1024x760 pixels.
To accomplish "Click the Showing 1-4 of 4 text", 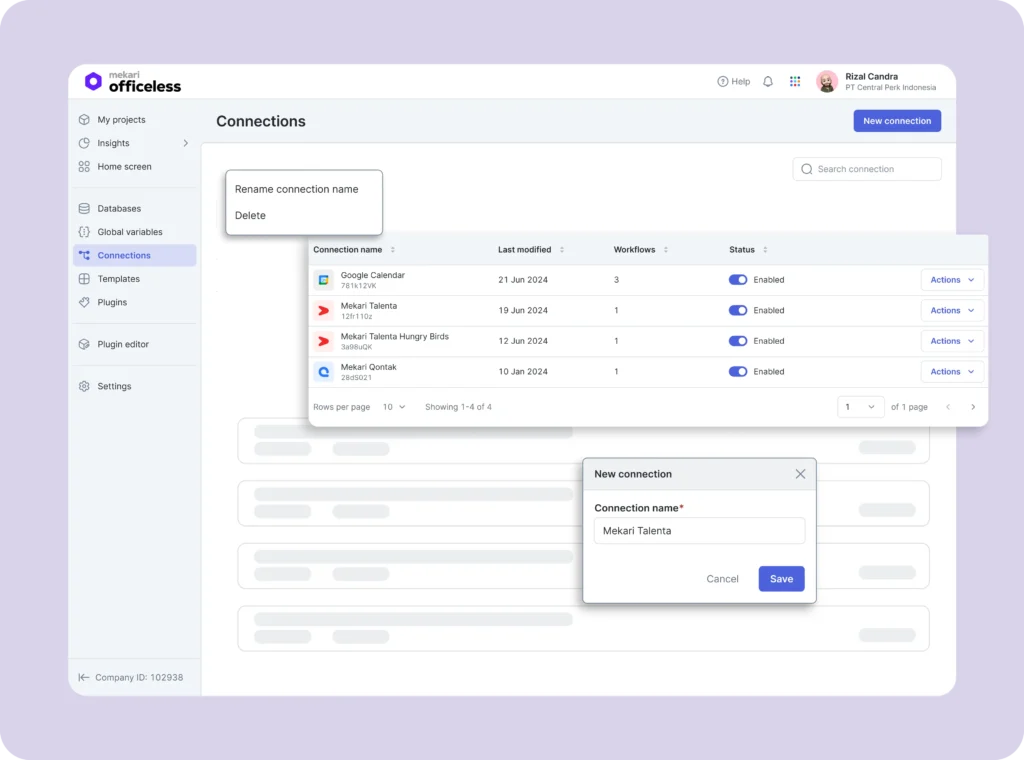I will tap(458, 407).
